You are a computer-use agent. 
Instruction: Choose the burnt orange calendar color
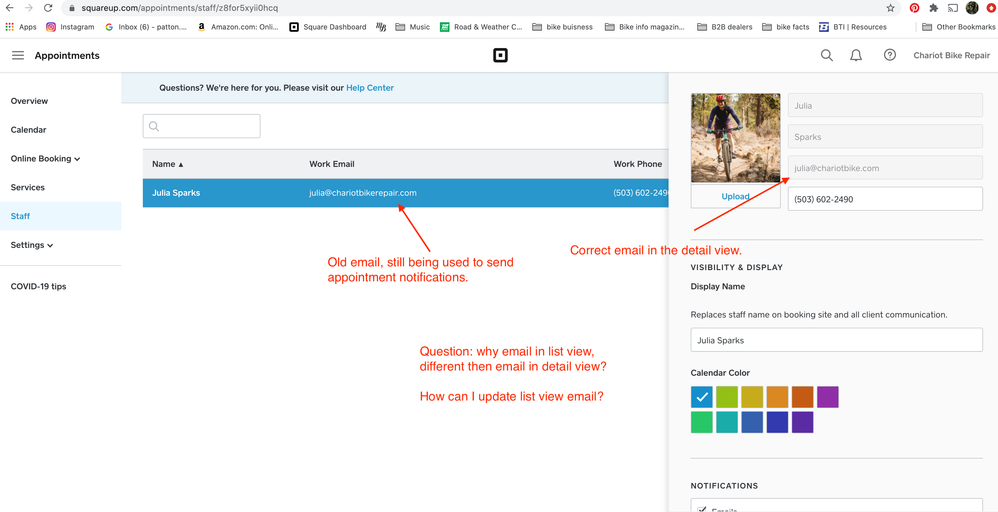[x=803, y=397]
